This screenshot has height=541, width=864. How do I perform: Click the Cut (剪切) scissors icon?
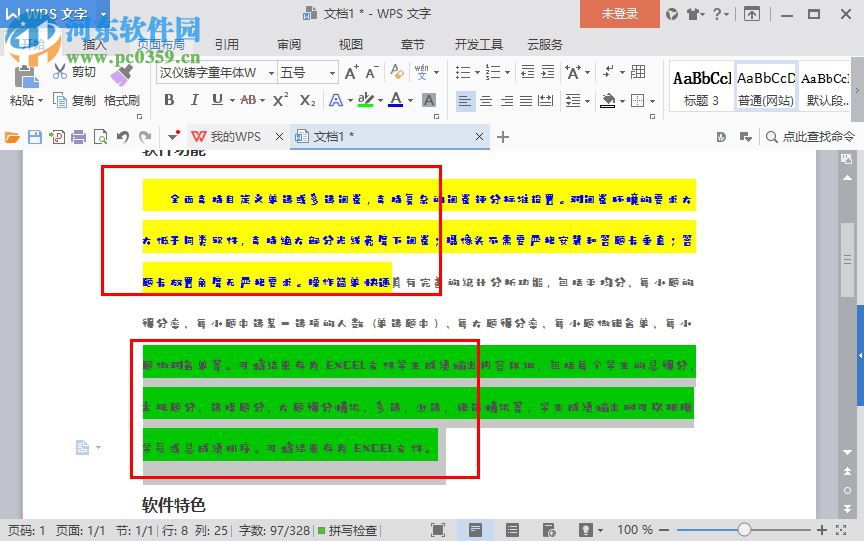[60, 72]
